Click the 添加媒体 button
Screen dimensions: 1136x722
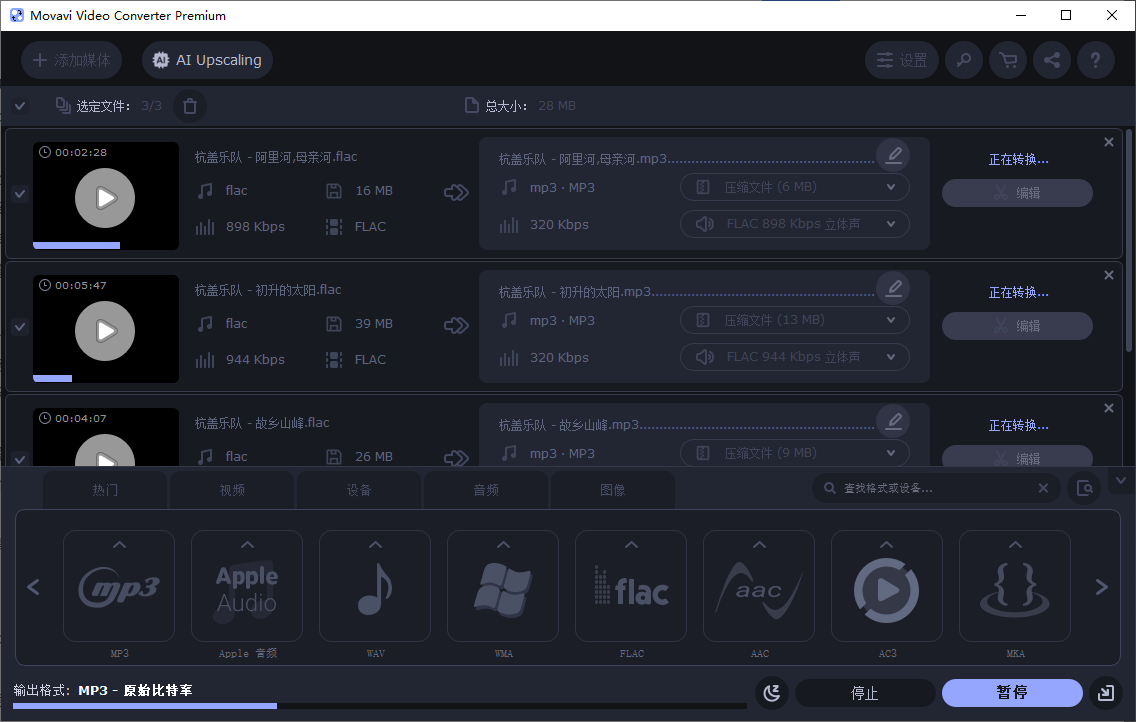pyautogui.click(x=71, y=59)
